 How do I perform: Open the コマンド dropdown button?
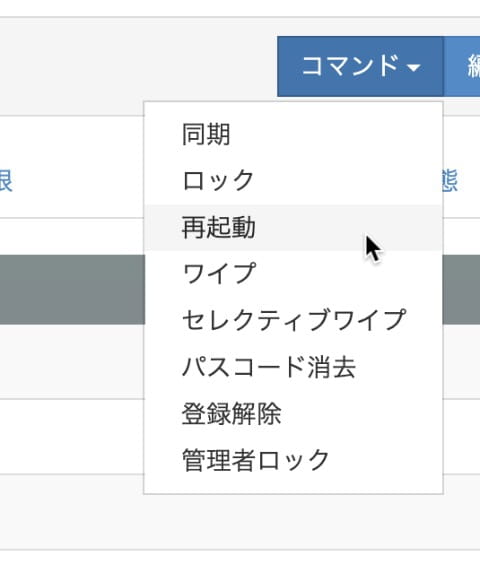click(x=360, y=67)
